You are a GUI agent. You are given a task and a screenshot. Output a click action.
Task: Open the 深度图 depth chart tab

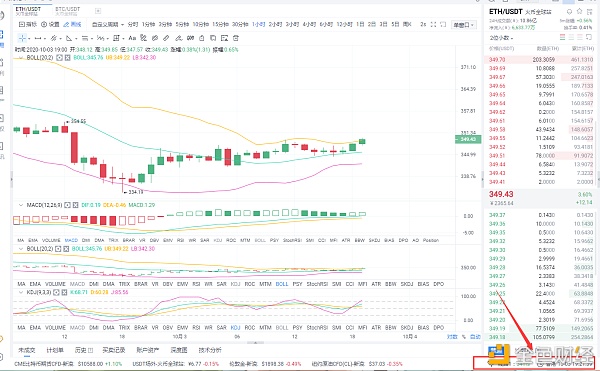pos(179,350)
